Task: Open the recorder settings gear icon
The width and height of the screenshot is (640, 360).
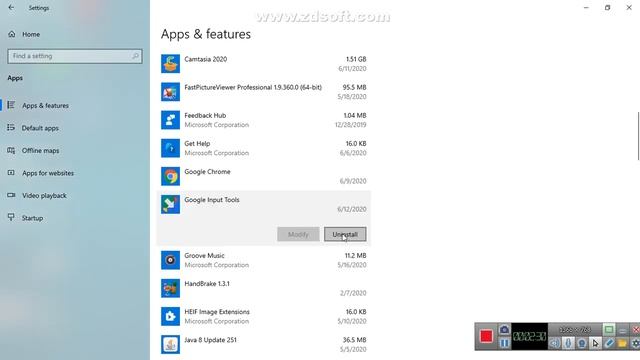Action: [x=635, y=343]
